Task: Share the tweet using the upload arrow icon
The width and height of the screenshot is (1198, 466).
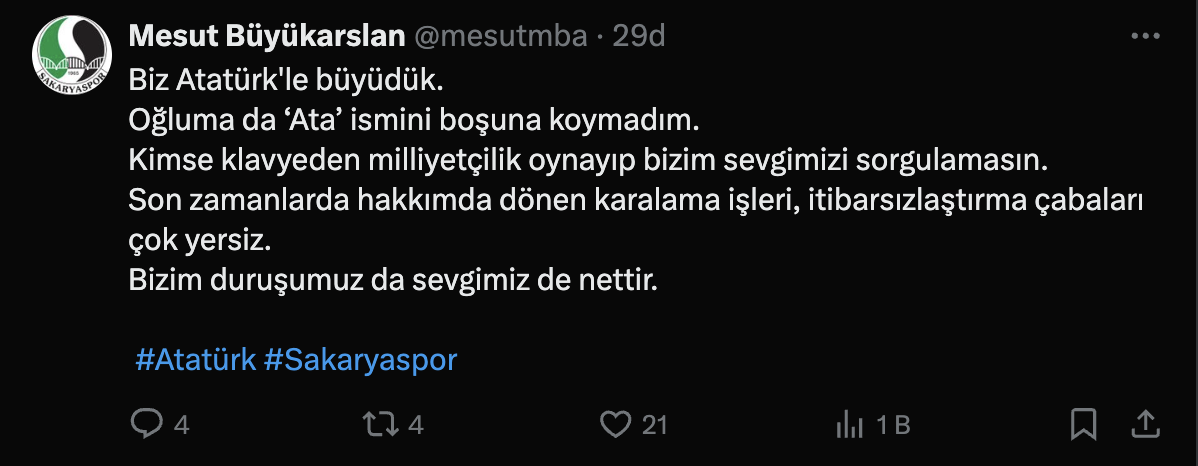Action: tap(1144, 425)
